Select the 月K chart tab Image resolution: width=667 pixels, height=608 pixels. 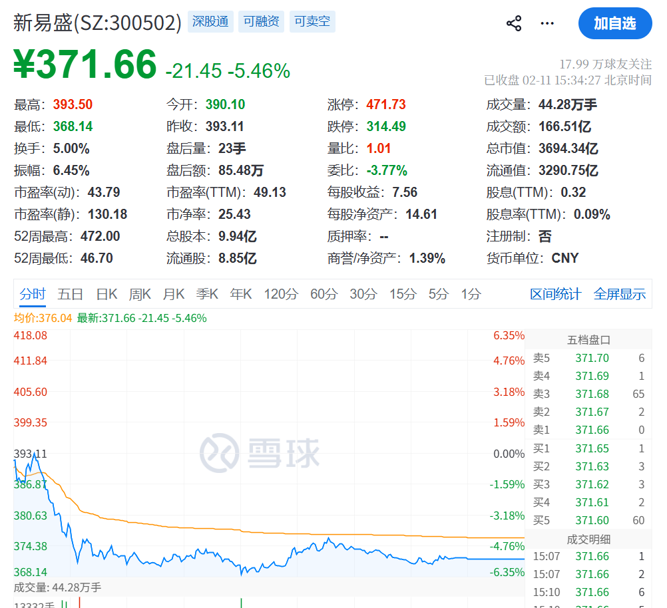tap(174, 294)
